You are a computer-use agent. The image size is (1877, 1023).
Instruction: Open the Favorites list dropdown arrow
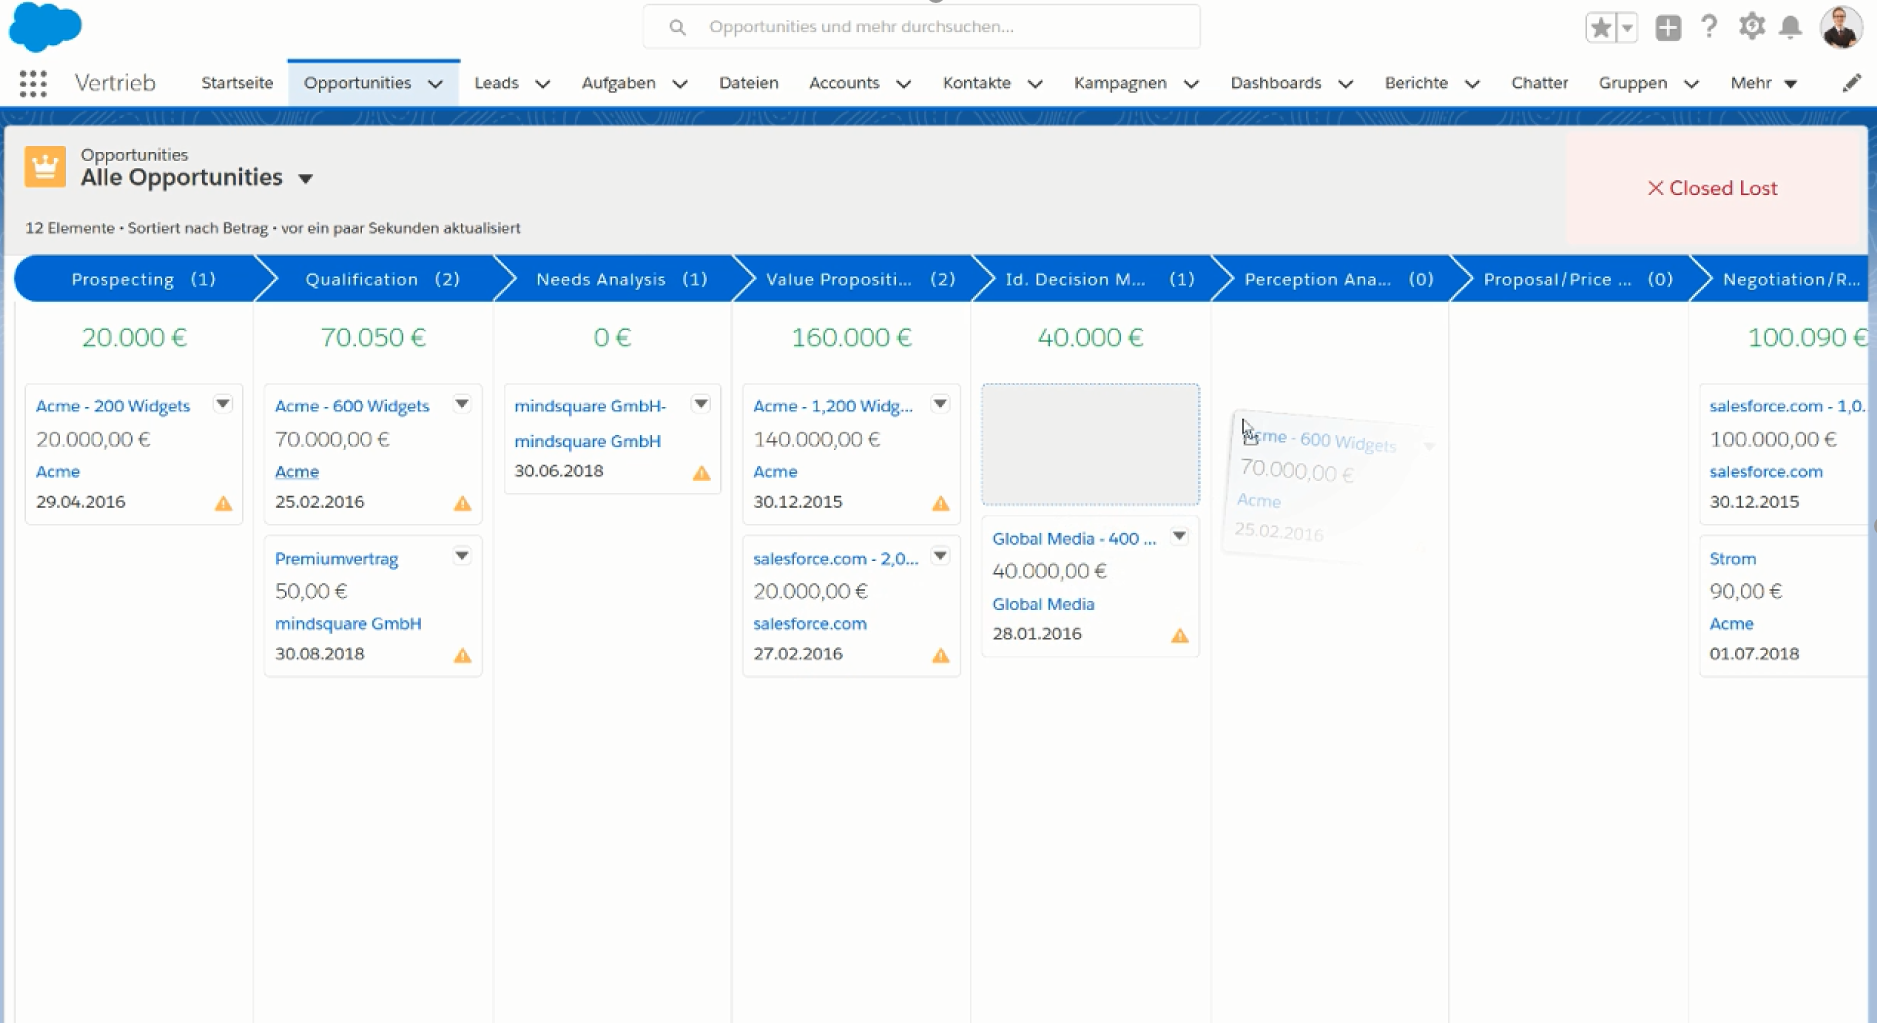(x=1627, y=28)
